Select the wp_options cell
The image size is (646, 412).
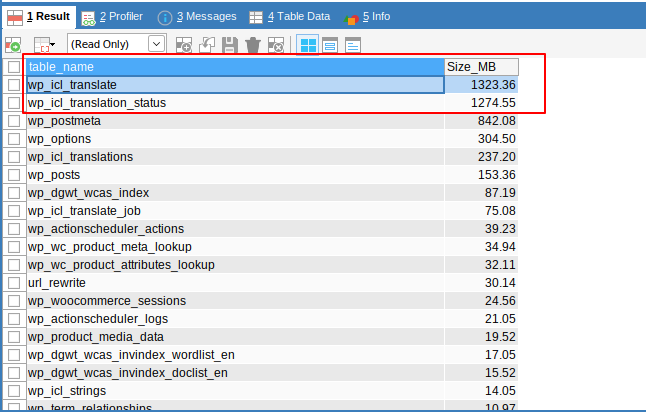235,139
